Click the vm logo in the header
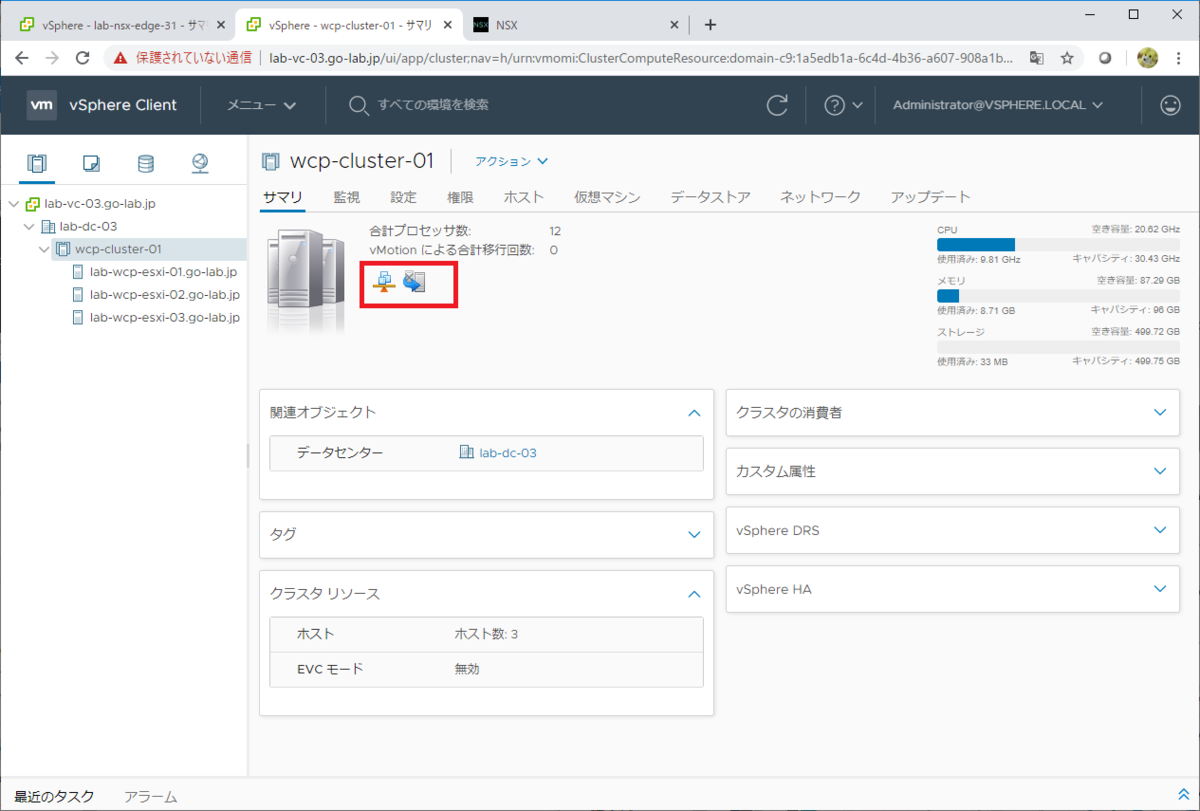The width and height of the screenshot is (1200, 811). point(42,105)
